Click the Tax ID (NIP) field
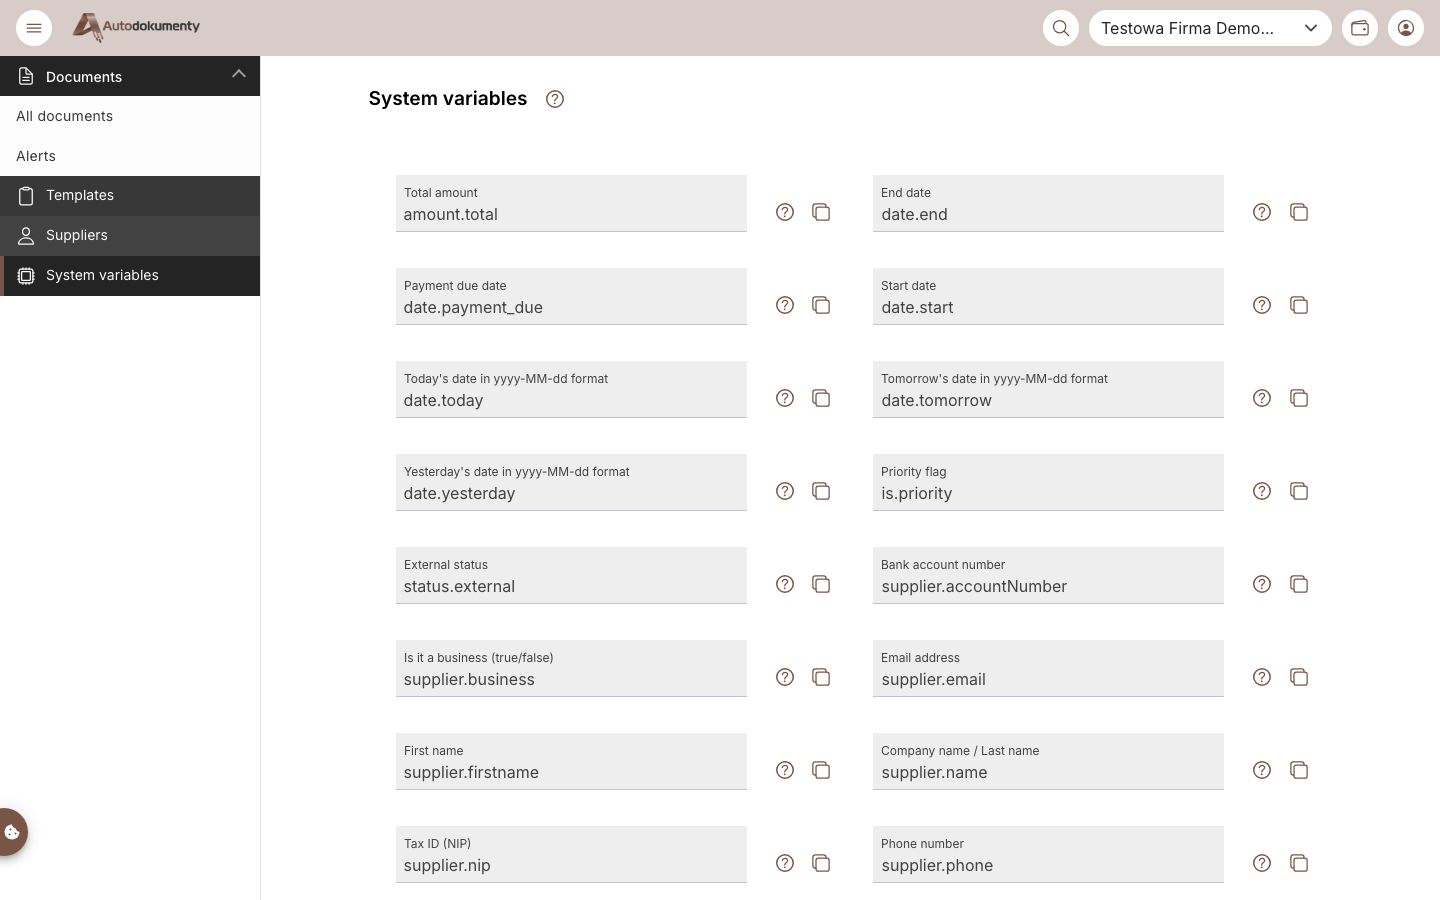 click(x=571, y=855)
